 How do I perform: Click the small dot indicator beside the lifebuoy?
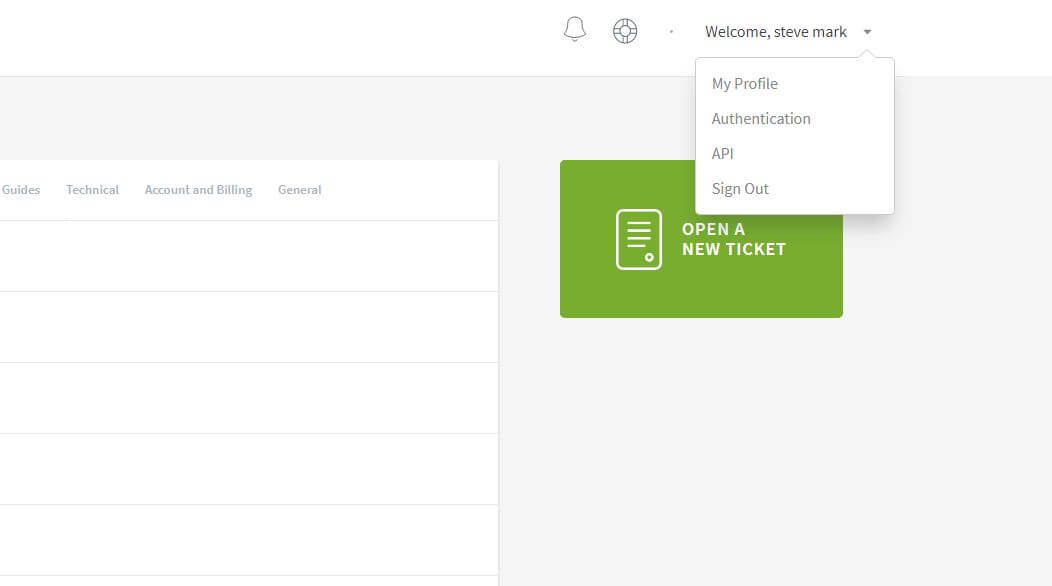[x=669, y=30]
